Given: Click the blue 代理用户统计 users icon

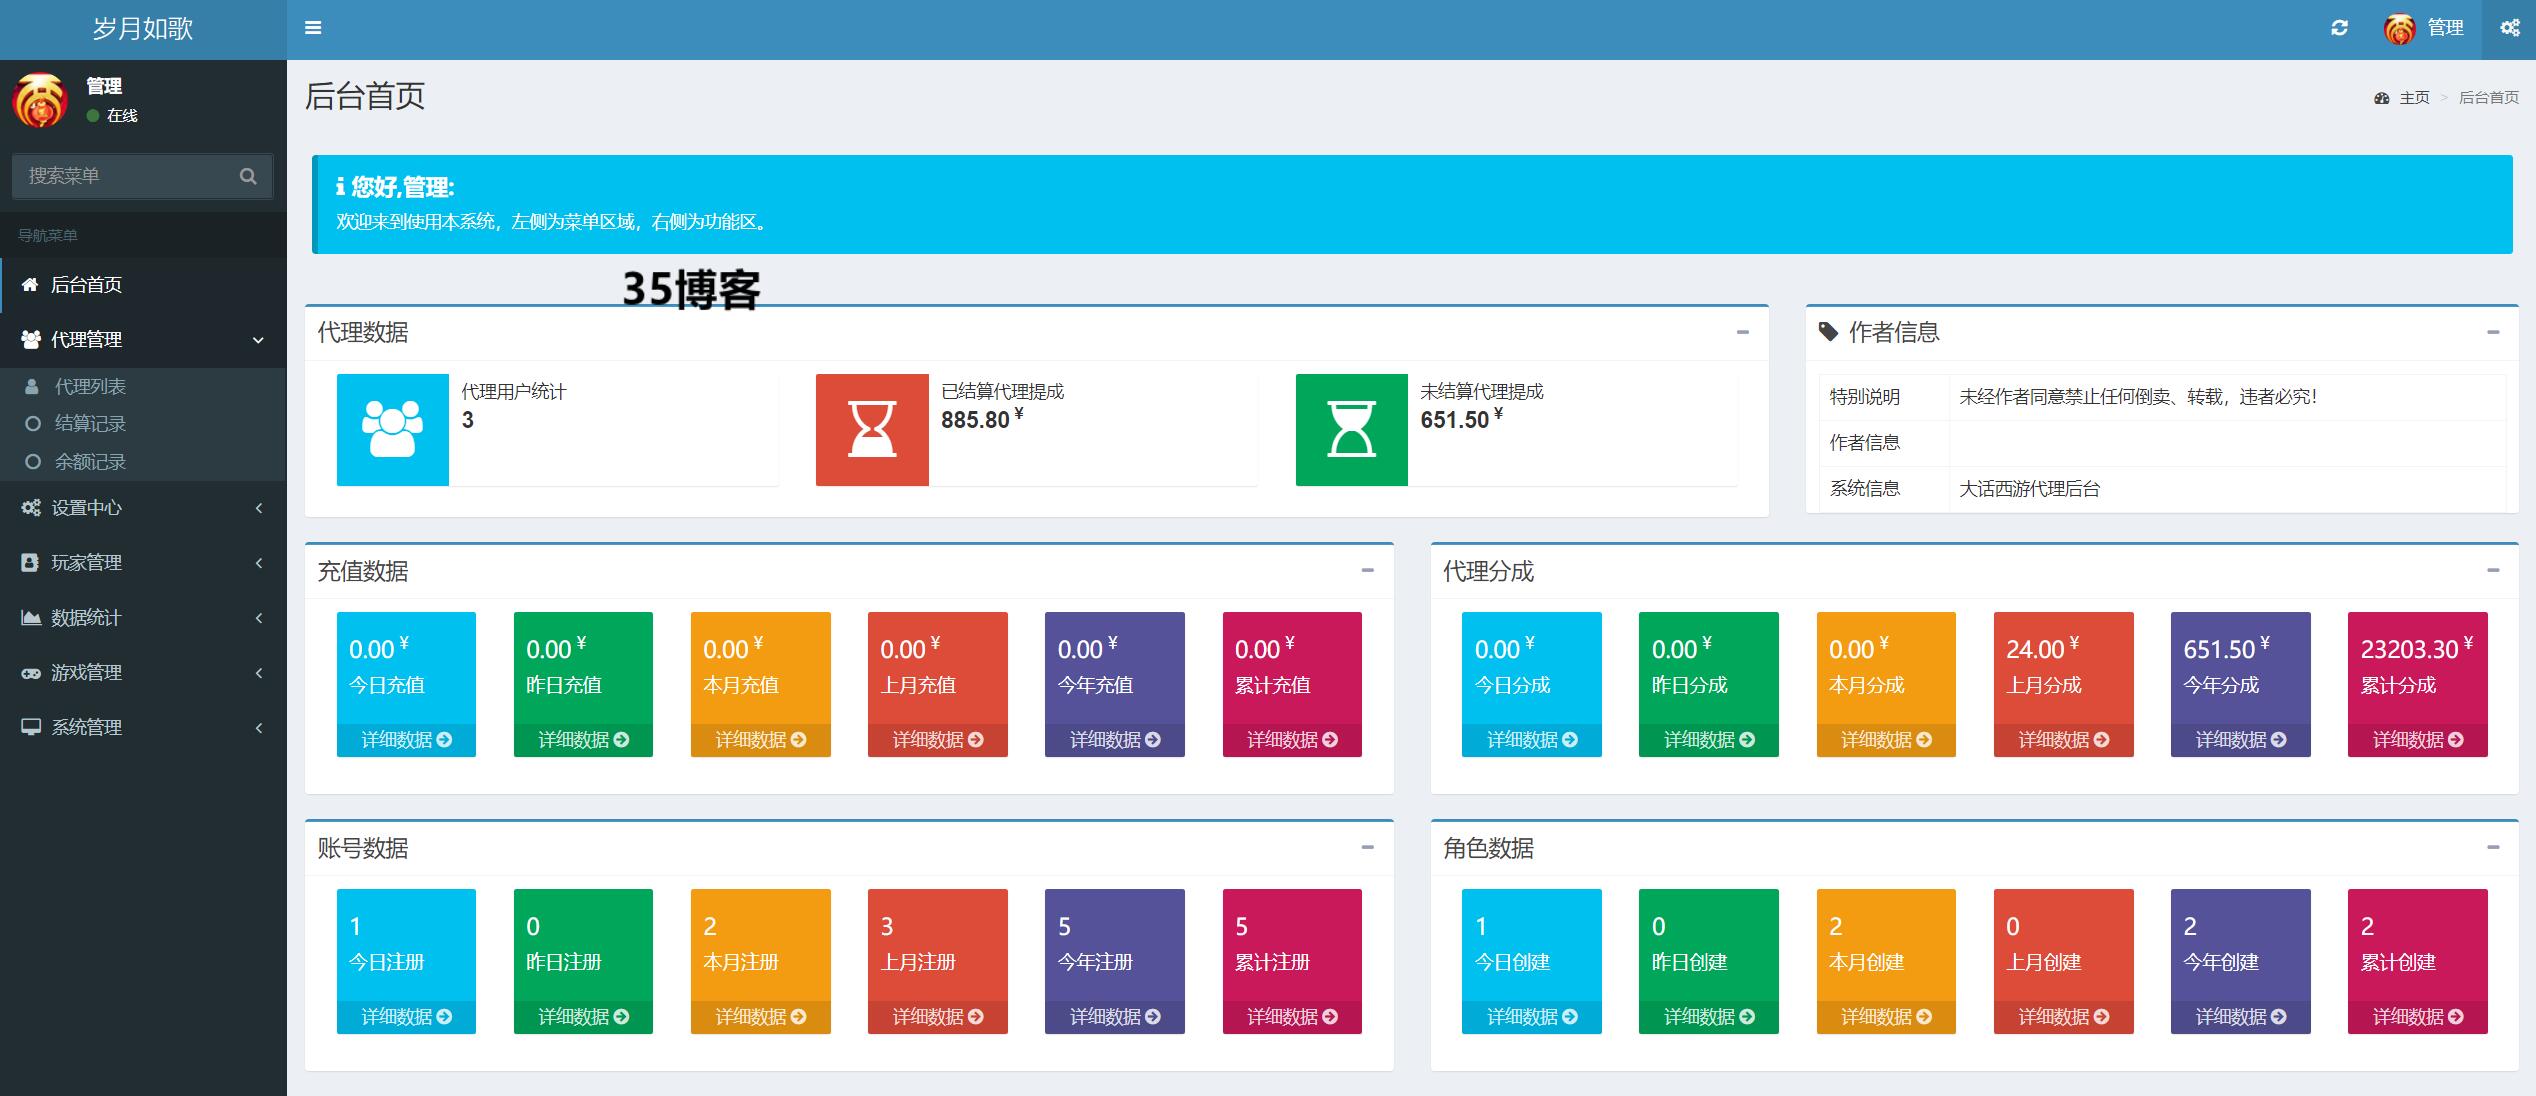Looking at the screenshot, I should [x=392, y=430].
